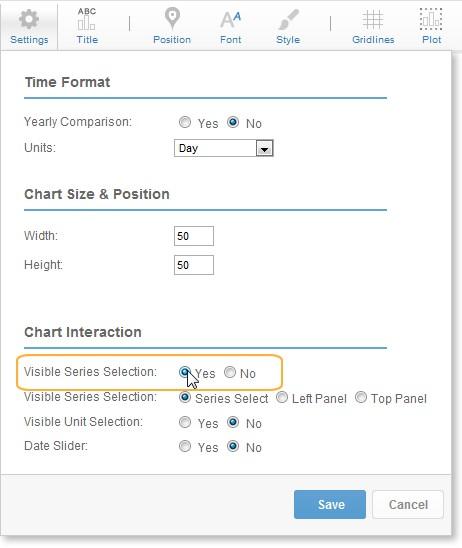
Task: Click the Width input field
Action: click(194, 236)
